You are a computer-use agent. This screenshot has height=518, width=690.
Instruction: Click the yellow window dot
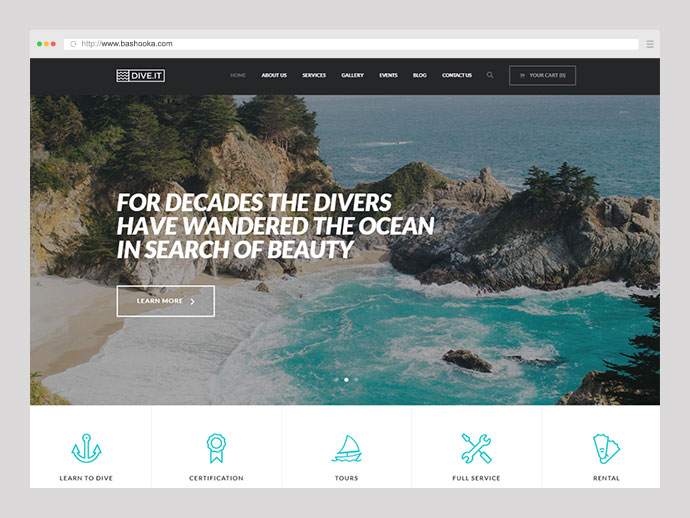46,44
